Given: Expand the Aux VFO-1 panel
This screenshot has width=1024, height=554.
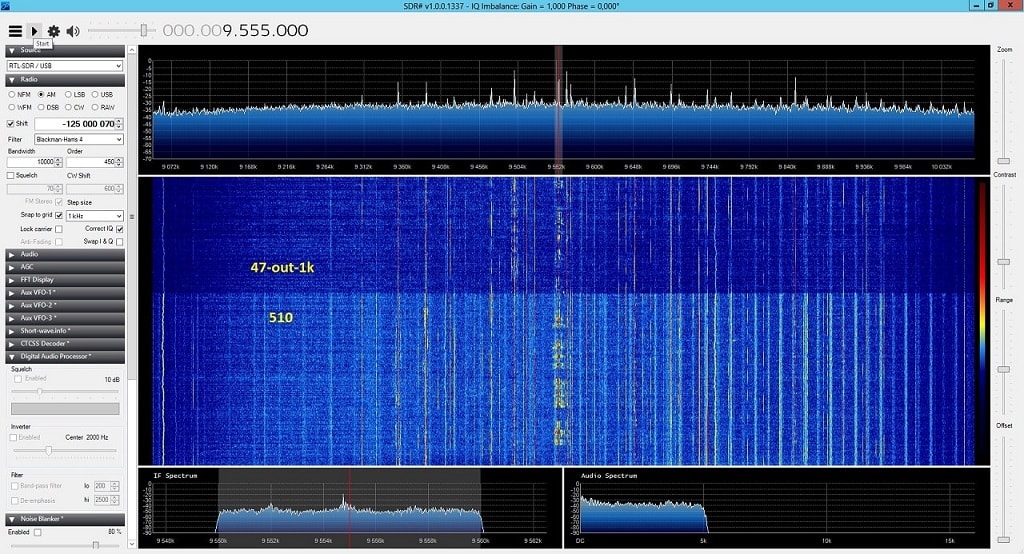Looking at the screenshot, I should 65,293.
